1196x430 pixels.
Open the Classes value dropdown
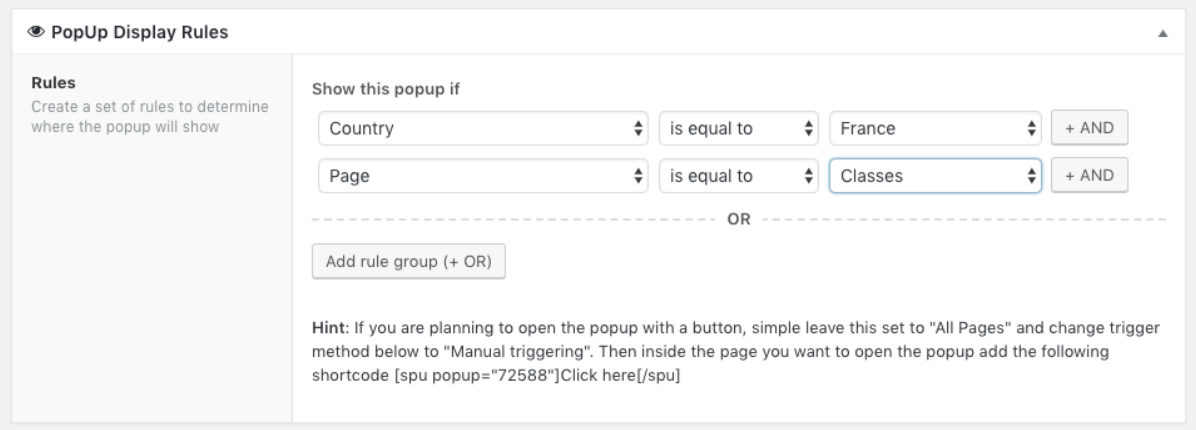pyautogui.click(x=936, y=176)
